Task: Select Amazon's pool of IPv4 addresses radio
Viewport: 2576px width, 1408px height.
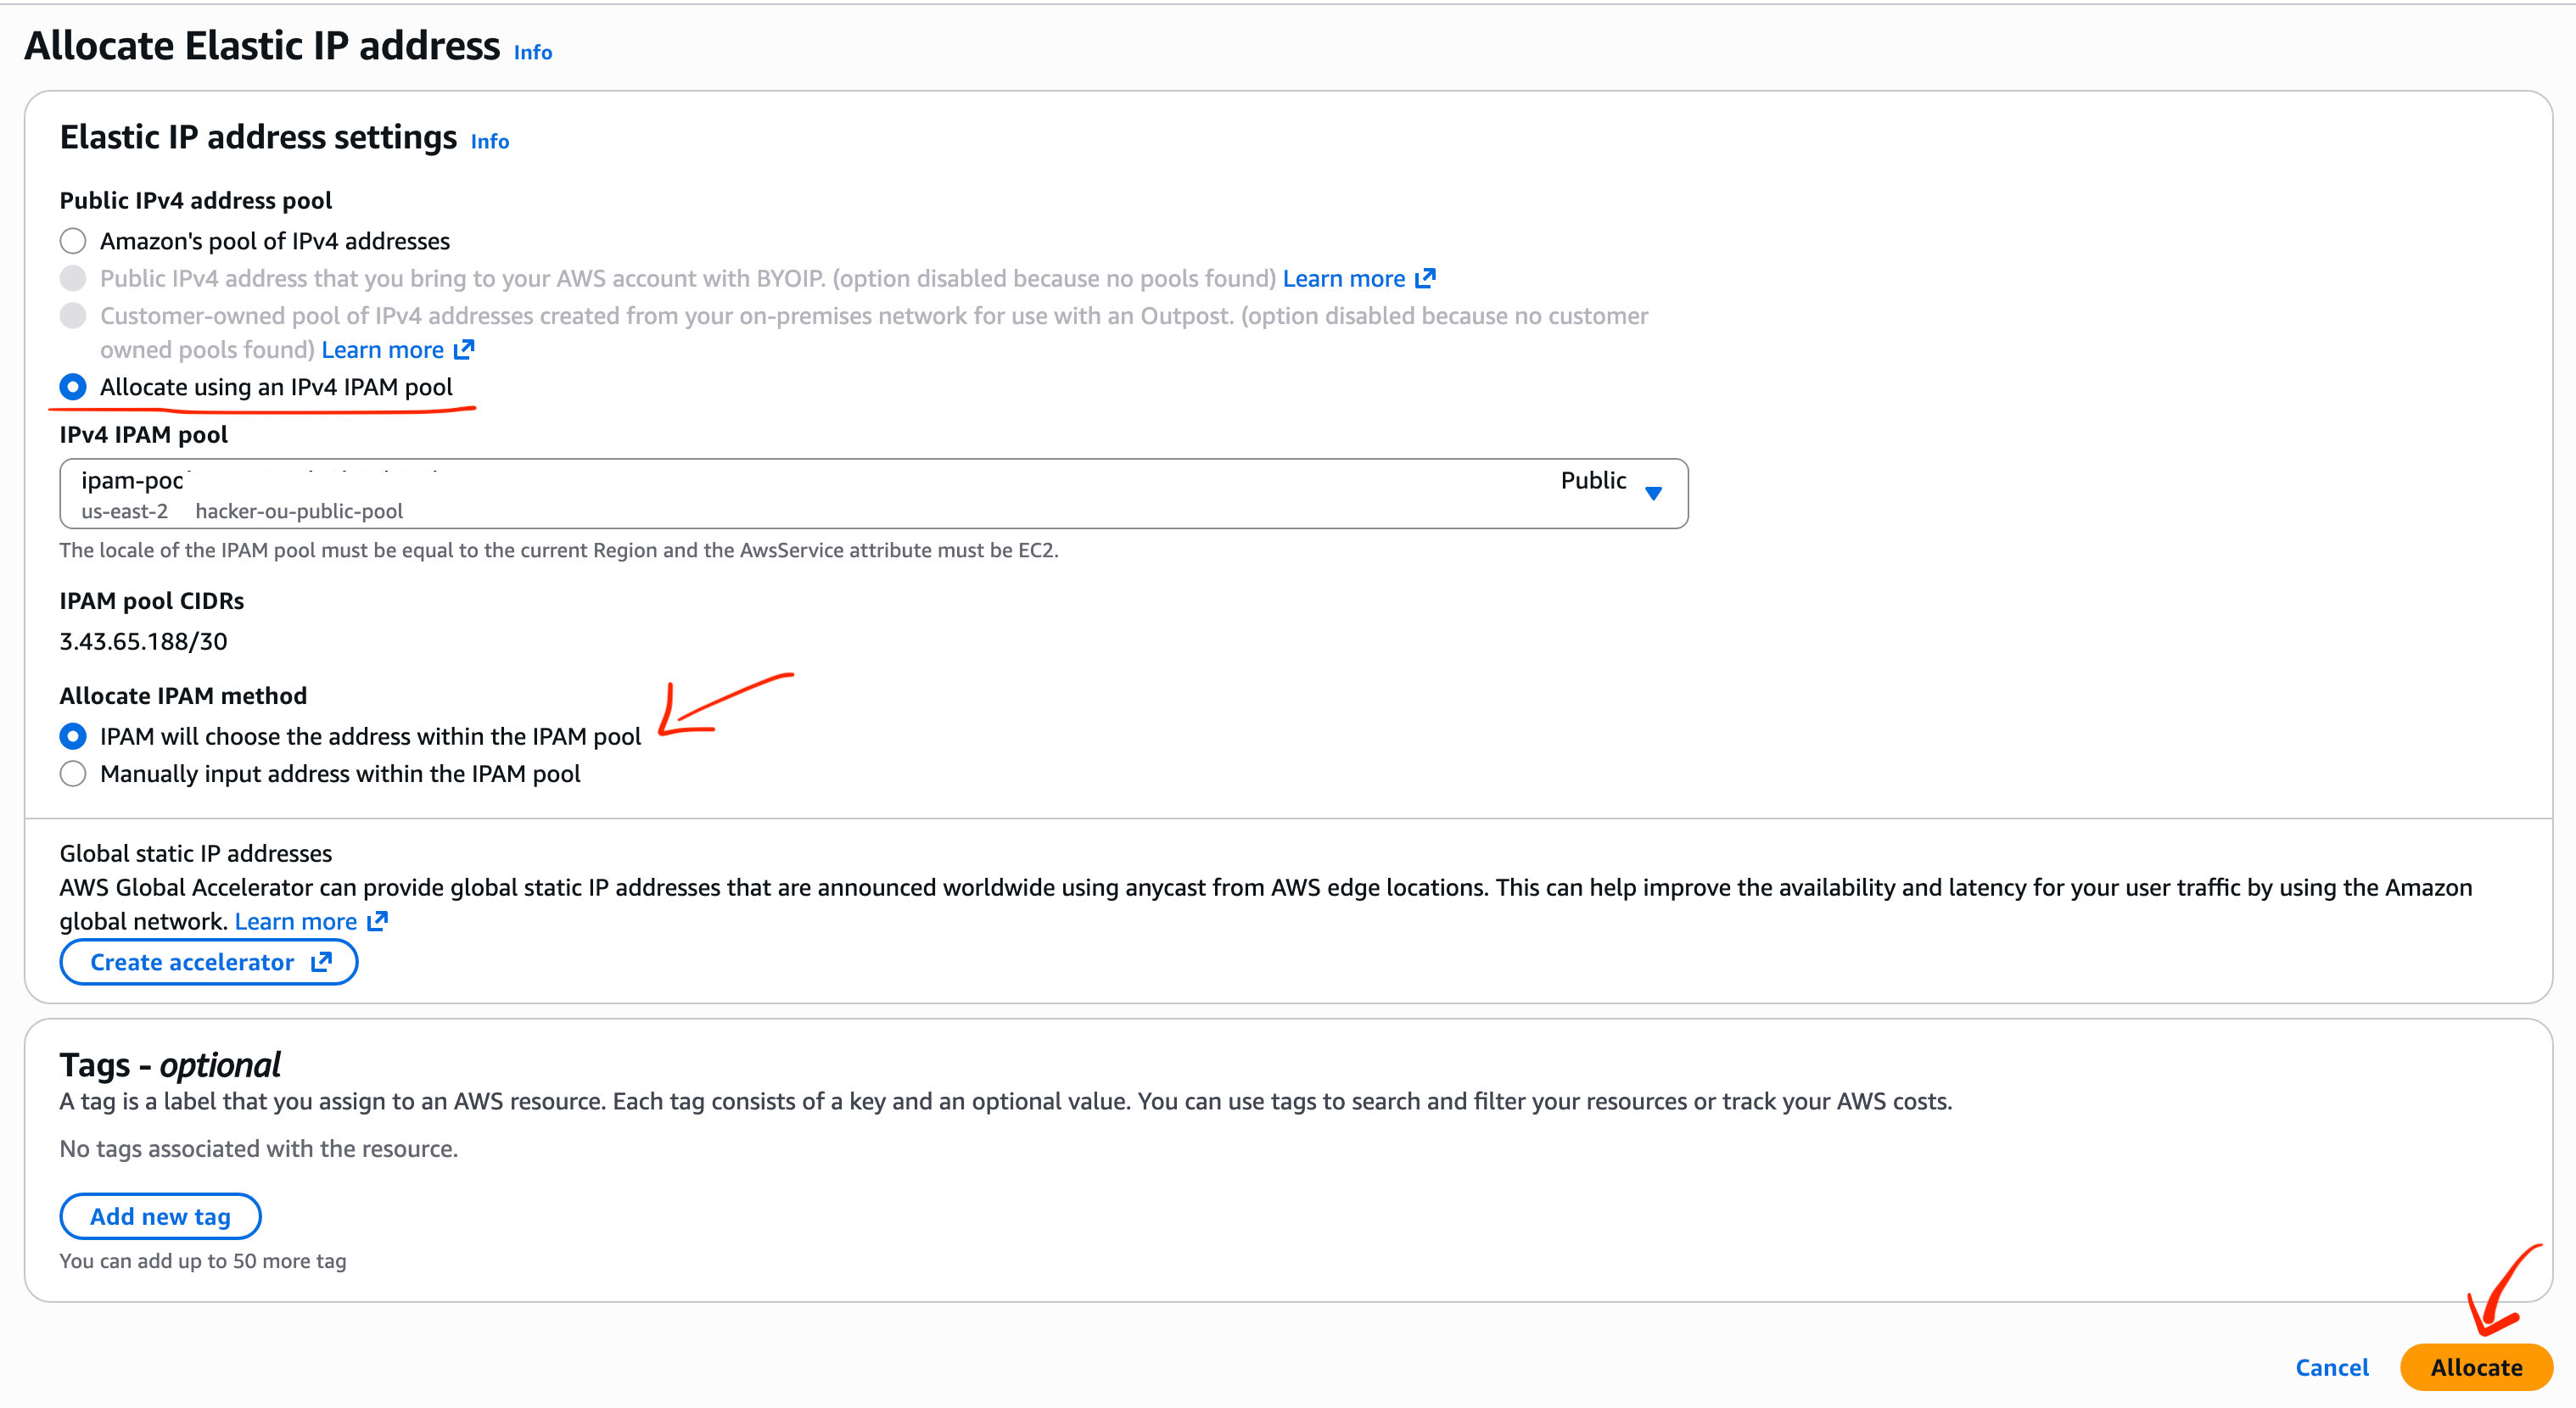Action: click(x=73, y=241)
